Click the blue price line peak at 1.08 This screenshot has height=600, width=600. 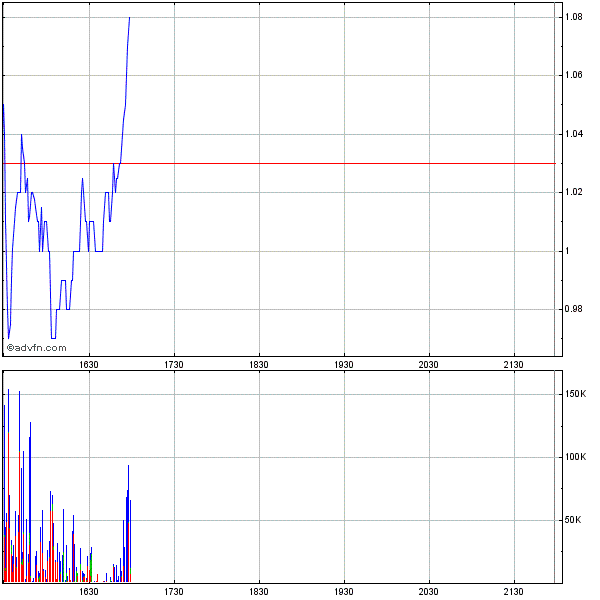129,18
